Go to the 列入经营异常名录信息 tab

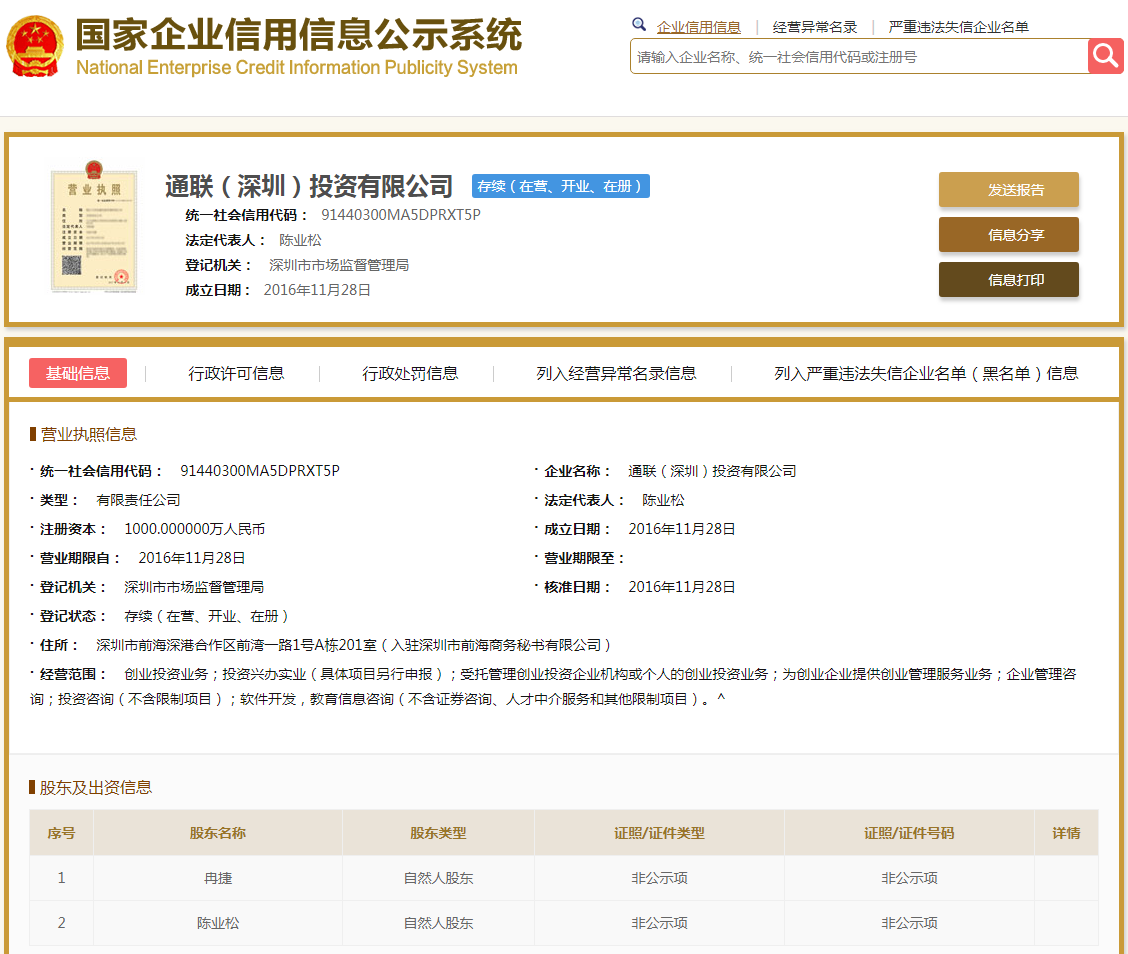[616, 373]
